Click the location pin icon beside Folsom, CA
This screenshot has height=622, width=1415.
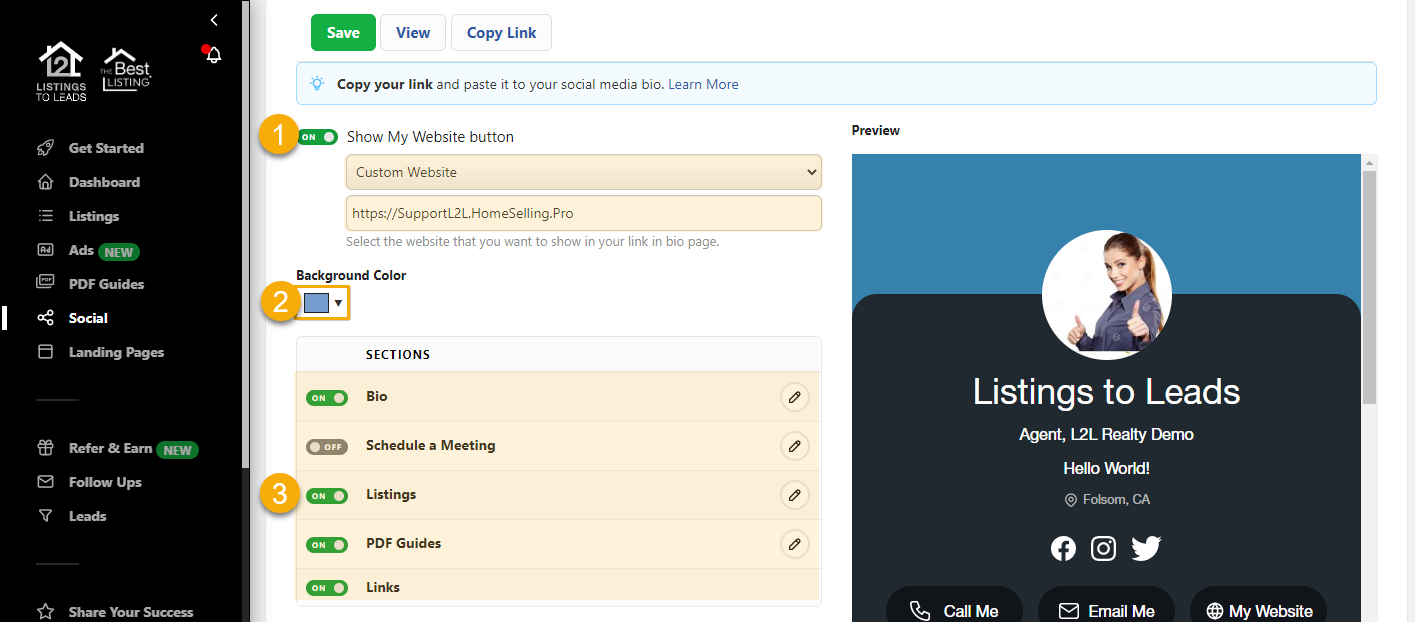(x=1070, y=500)
